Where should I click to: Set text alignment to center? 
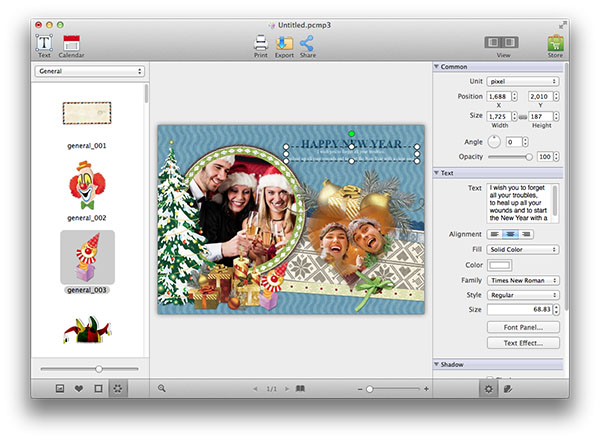coord(510,234)
